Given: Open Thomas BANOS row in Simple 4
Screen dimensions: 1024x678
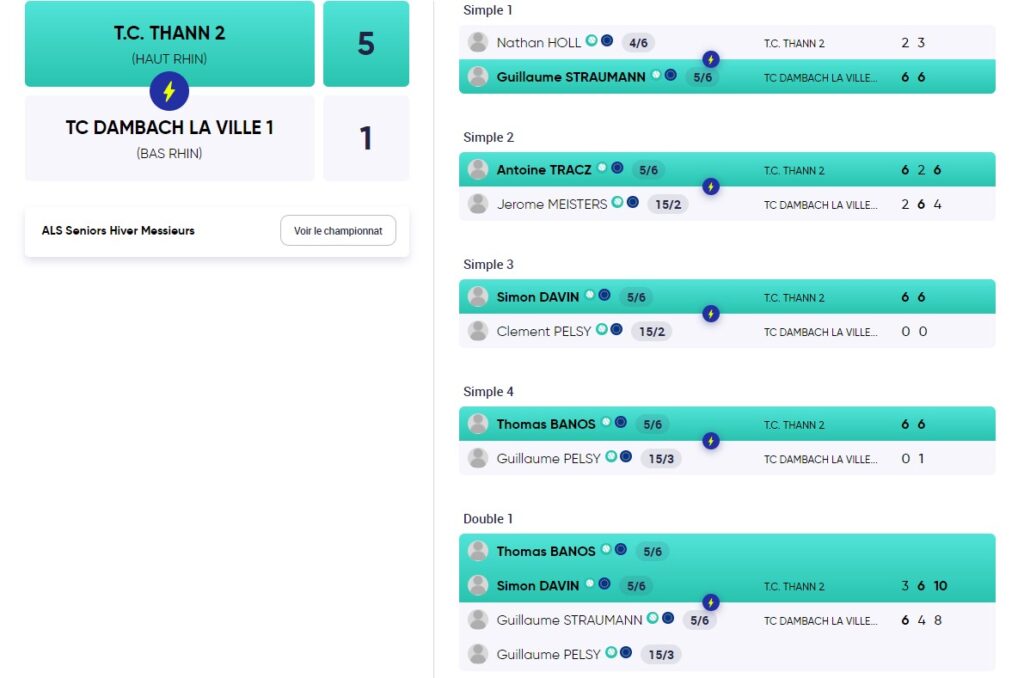Looking at the screenshot, I should coord(727,424).
